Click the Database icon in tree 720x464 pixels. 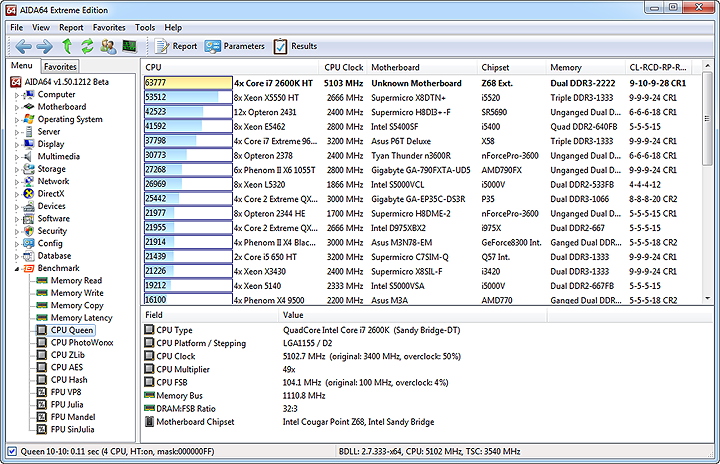pos(28,255)
